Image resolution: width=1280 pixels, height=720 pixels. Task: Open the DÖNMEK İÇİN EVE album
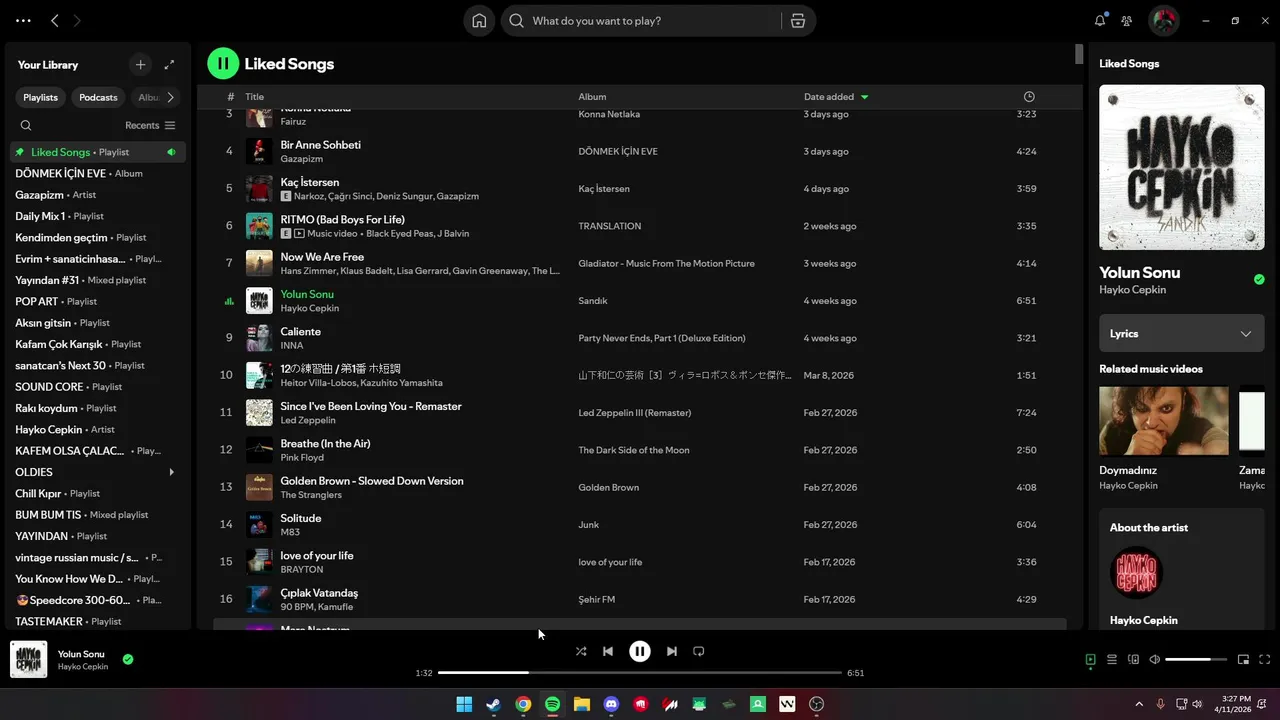pos(97,173)
